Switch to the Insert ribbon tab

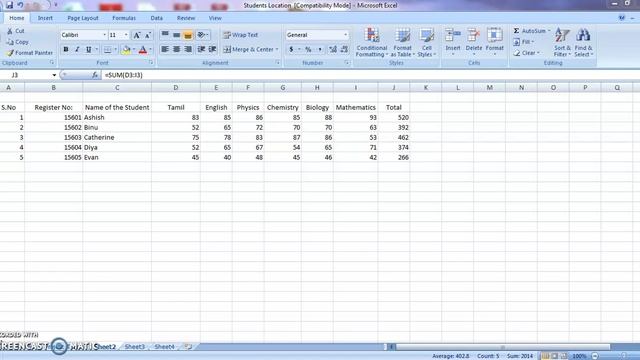click(x=45, y=18)
